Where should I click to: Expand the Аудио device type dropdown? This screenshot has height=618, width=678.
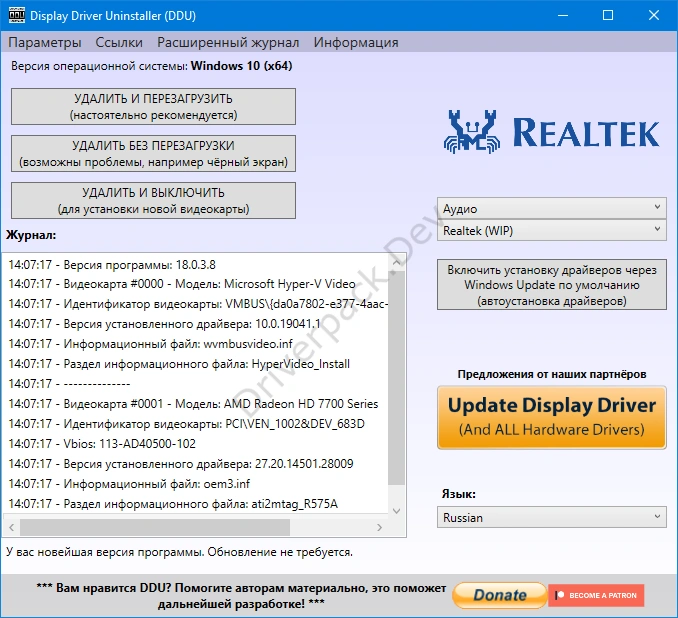(552, 208)
